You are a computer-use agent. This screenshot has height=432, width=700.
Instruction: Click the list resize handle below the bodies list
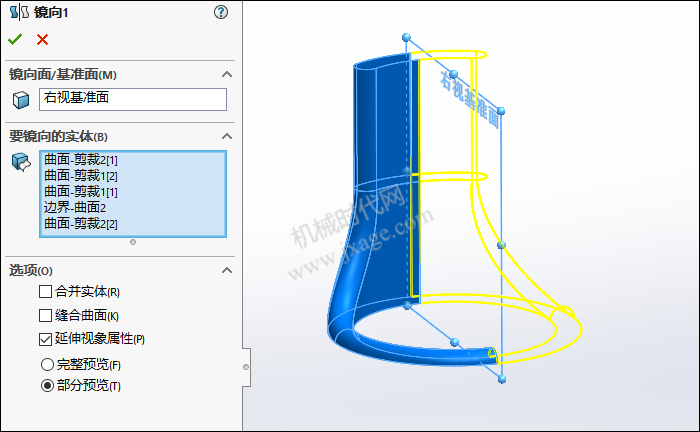click(x=133, y=242)
